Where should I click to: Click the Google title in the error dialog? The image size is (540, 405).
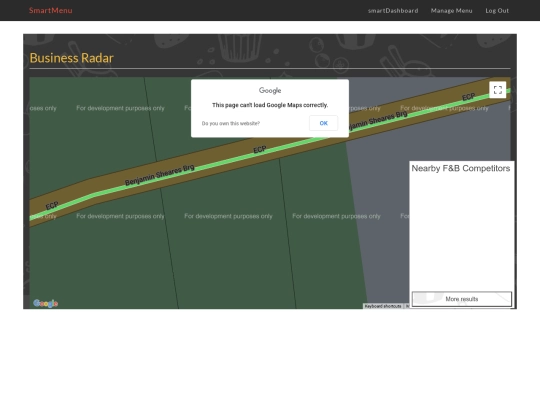270,90
